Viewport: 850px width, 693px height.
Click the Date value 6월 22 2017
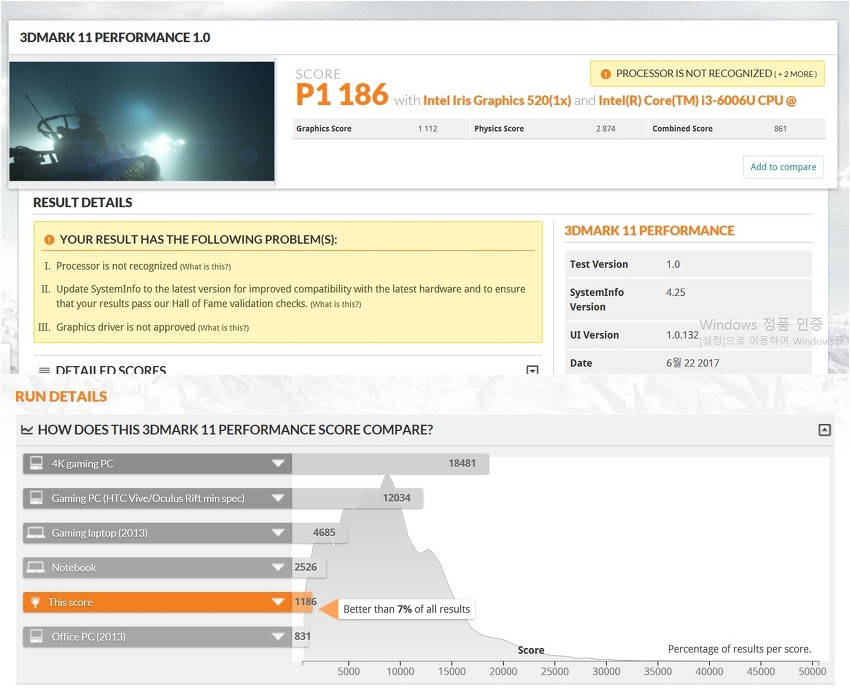692,363
